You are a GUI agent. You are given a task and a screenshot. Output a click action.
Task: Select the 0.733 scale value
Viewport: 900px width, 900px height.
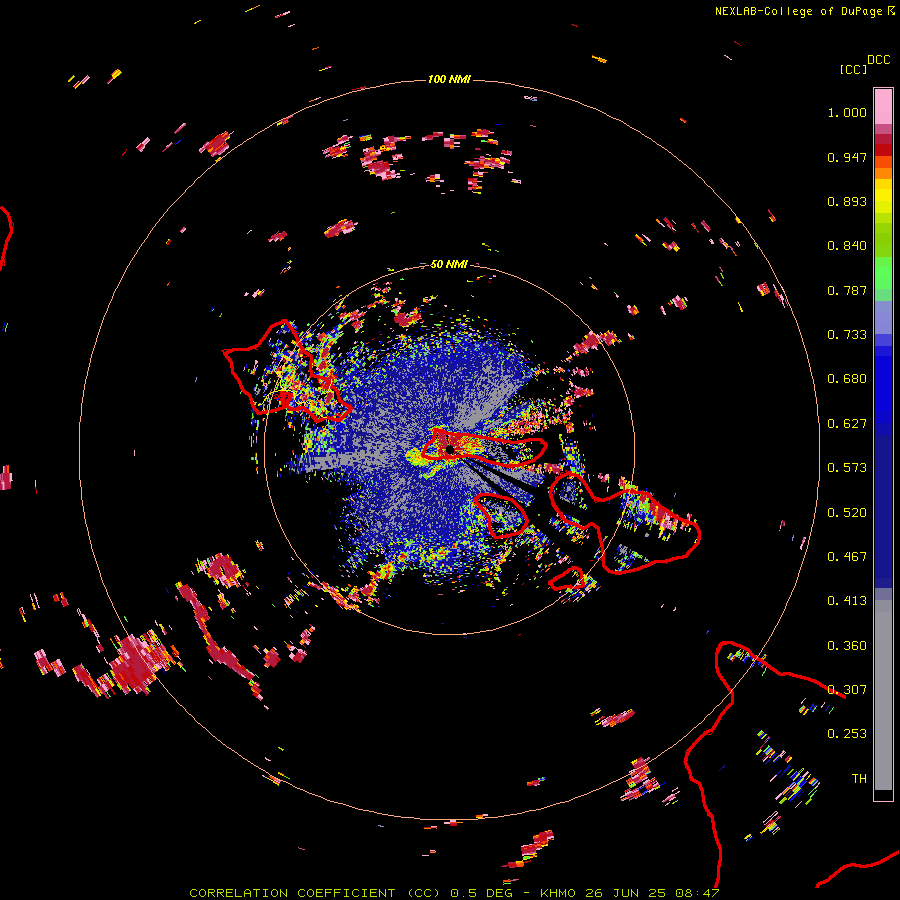coord(847,335)
